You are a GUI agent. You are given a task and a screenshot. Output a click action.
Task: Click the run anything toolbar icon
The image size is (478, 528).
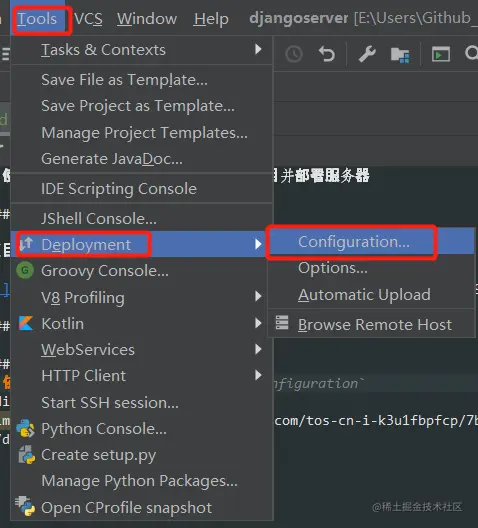(x=441, y=54)
